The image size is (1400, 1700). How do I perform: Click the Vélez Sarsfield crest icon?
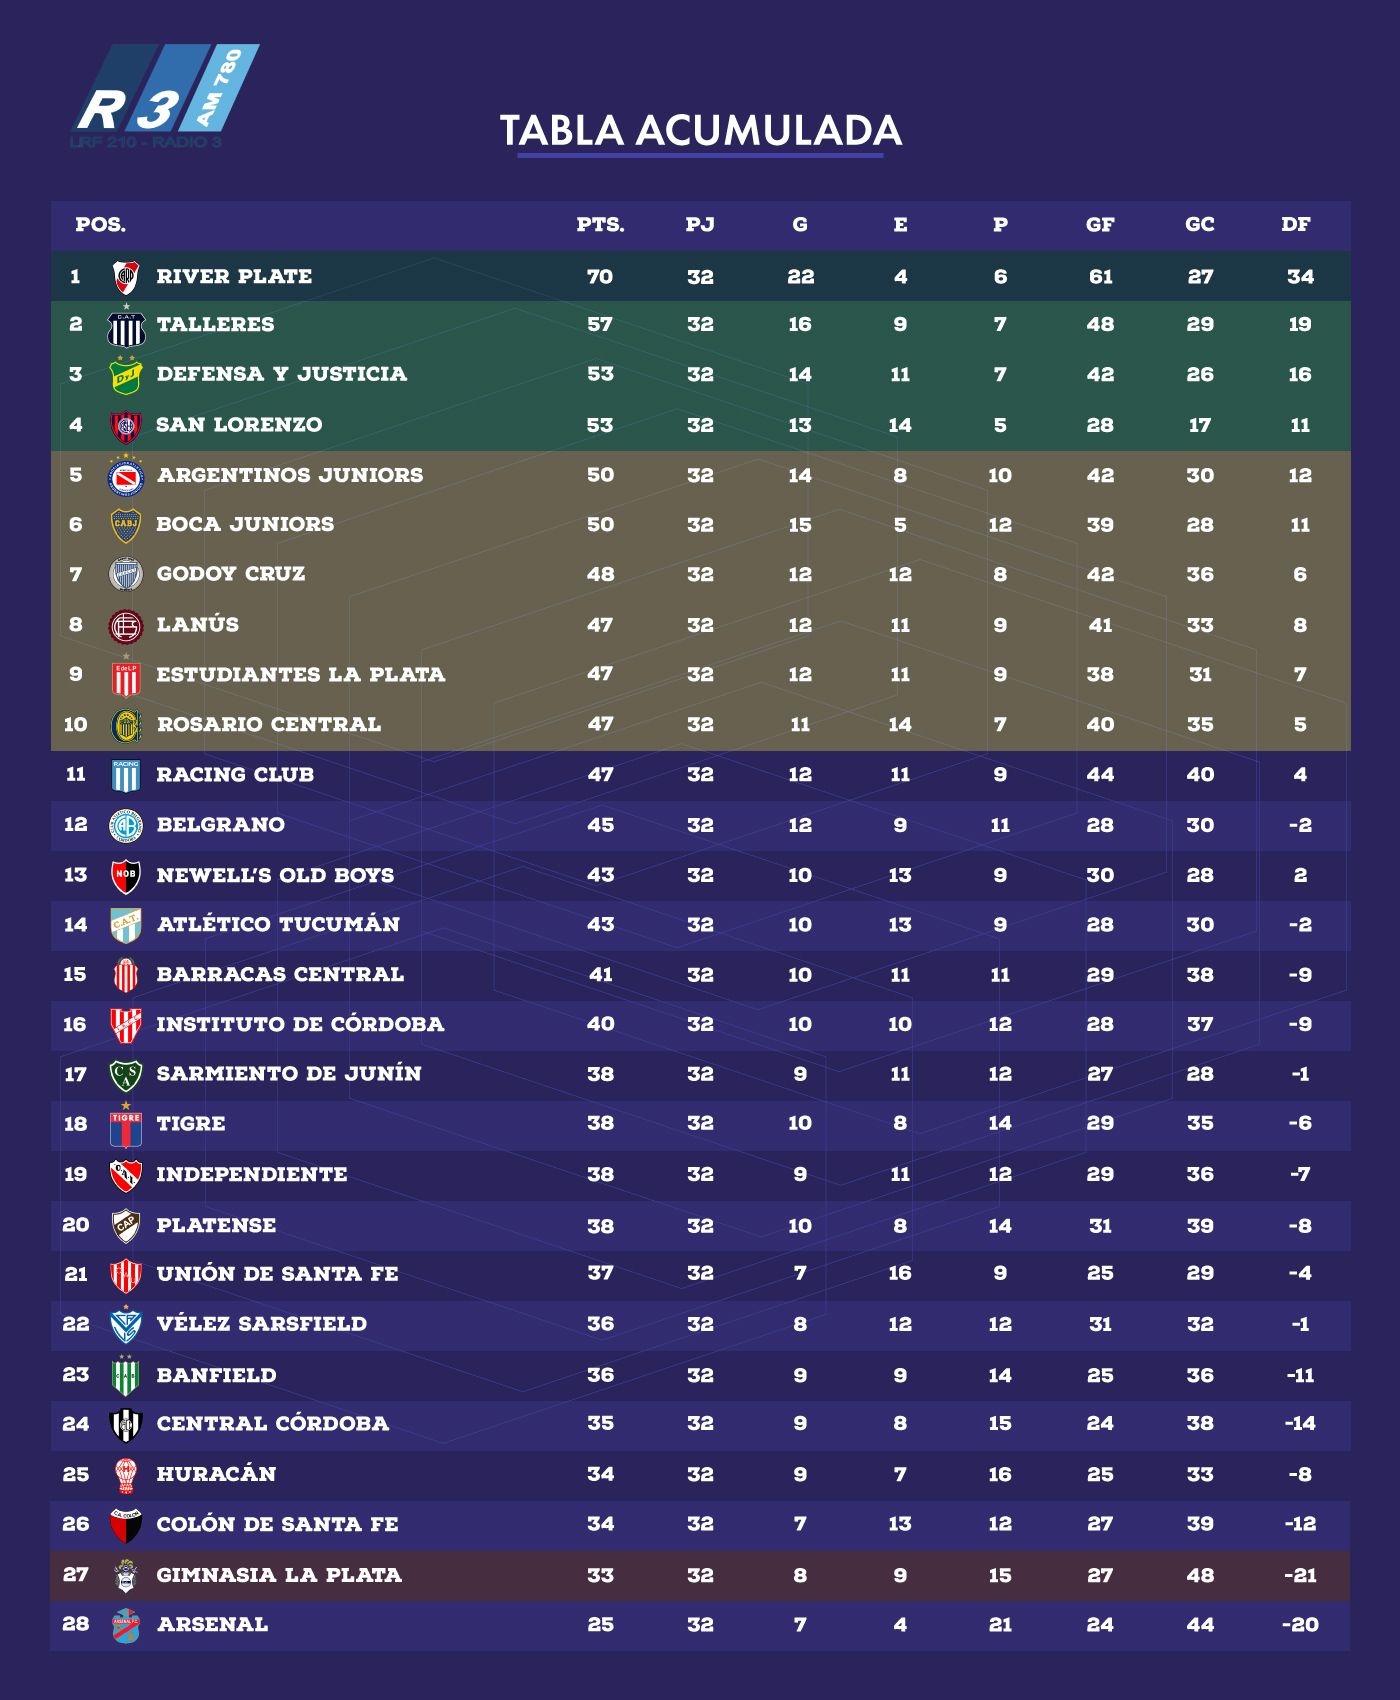click(x=126, y=1323)
